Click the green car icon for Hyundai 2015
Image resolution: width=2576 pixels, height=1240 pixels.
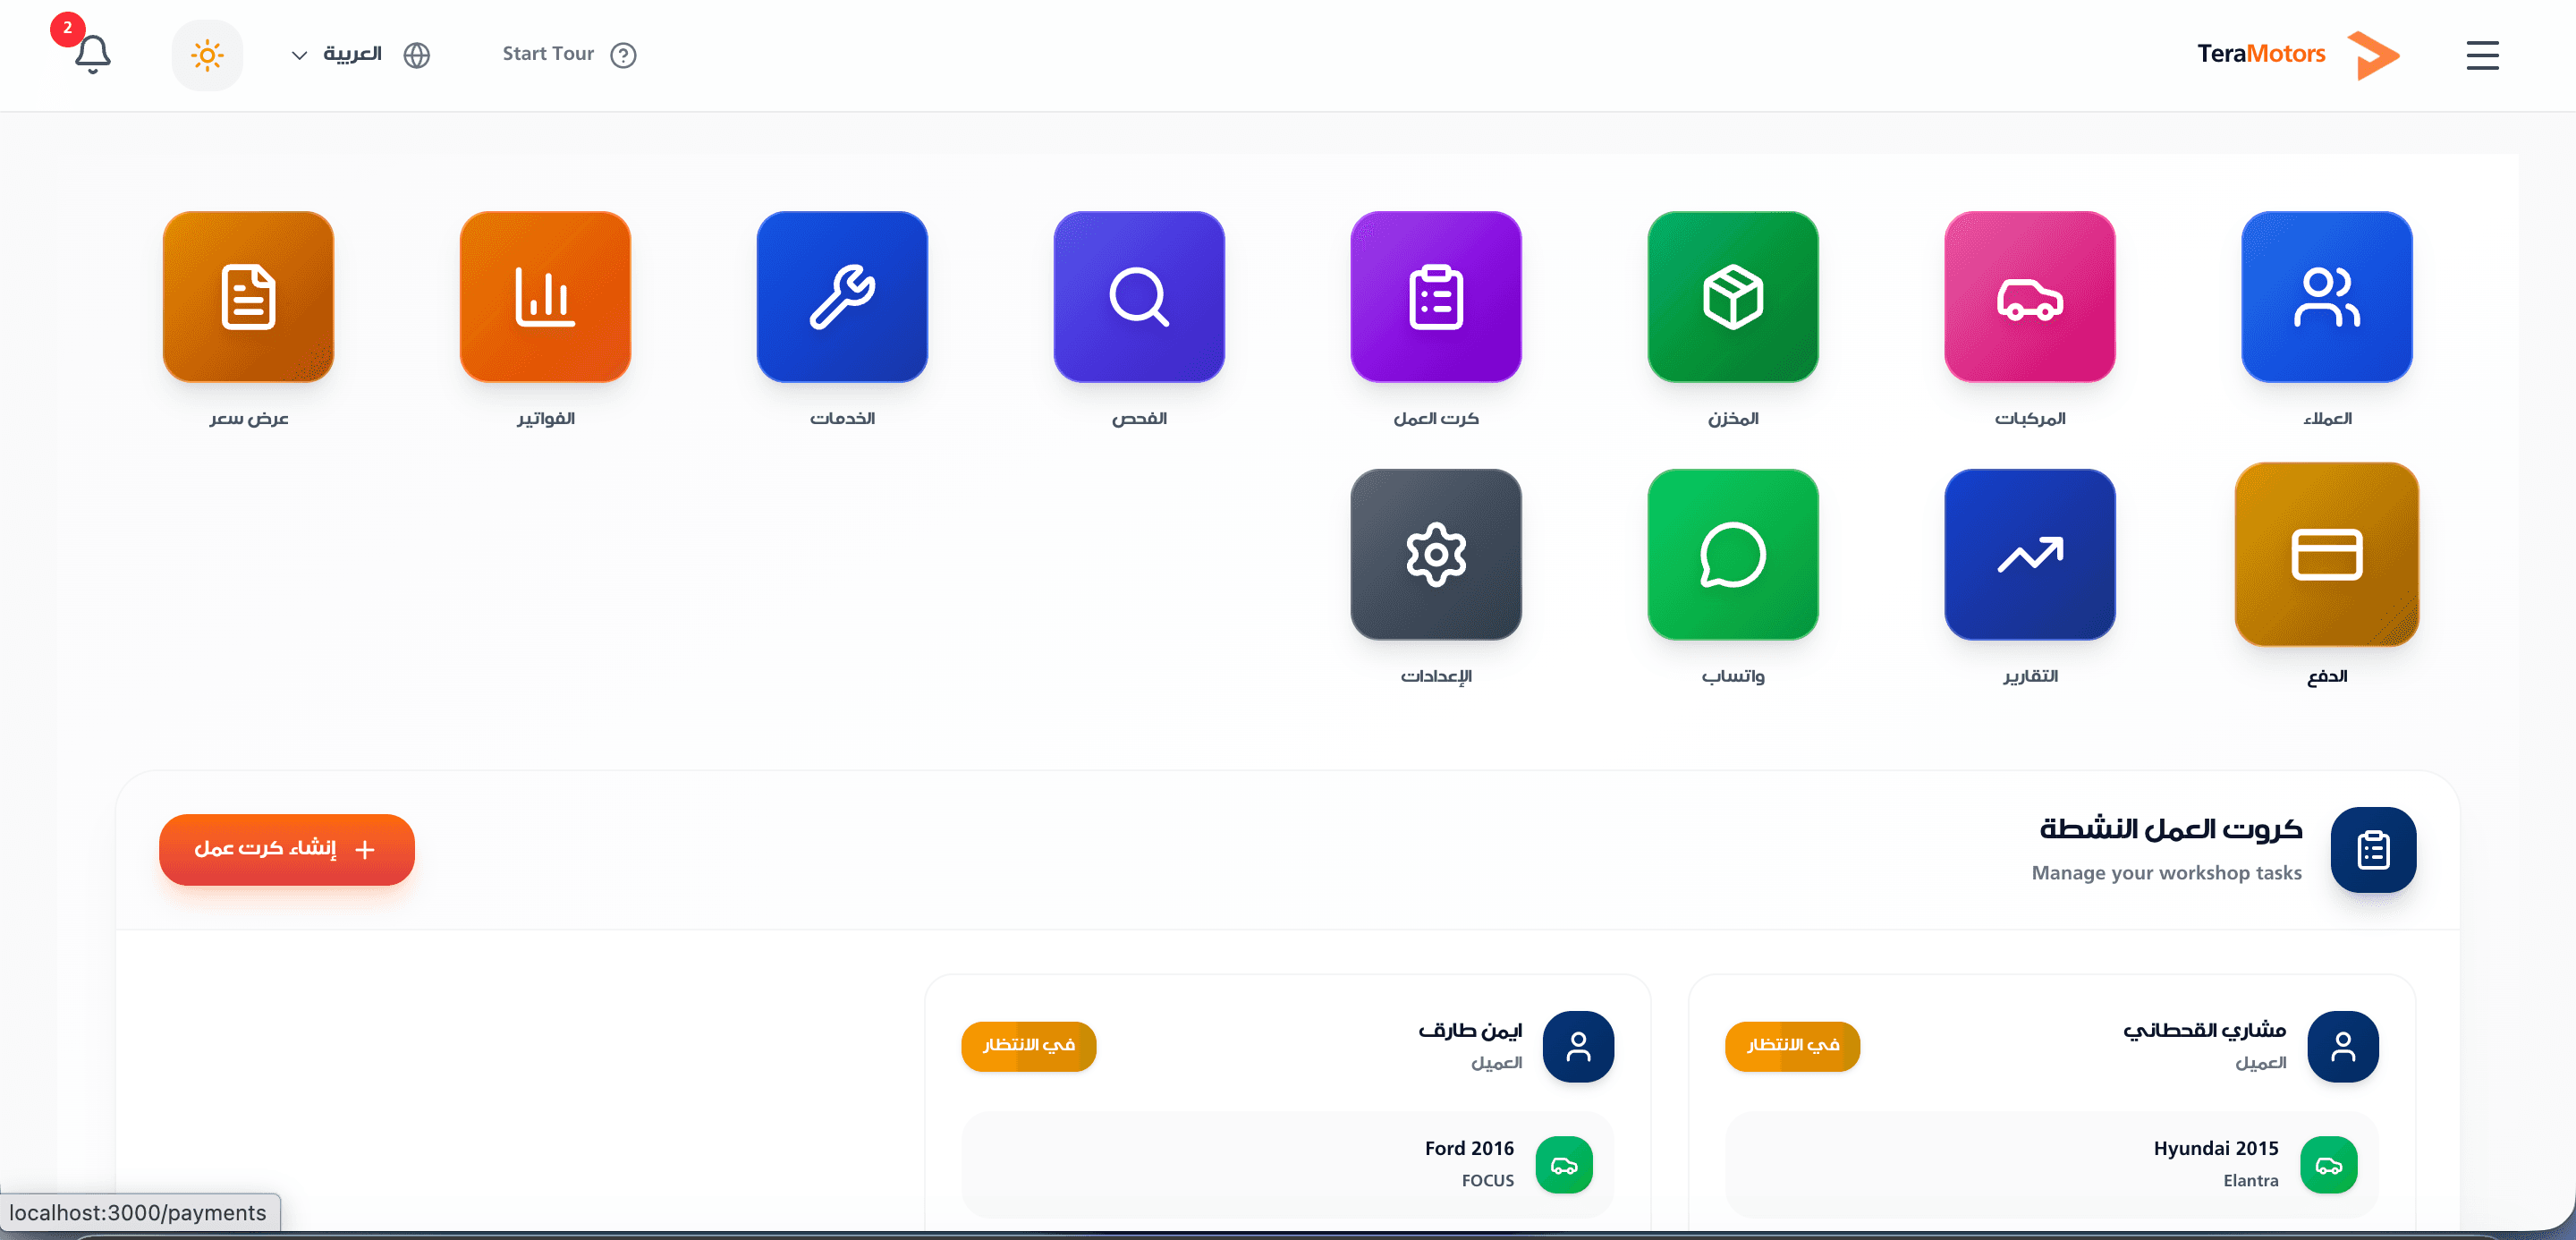pyautogui.click(x=2329, y=1165)
